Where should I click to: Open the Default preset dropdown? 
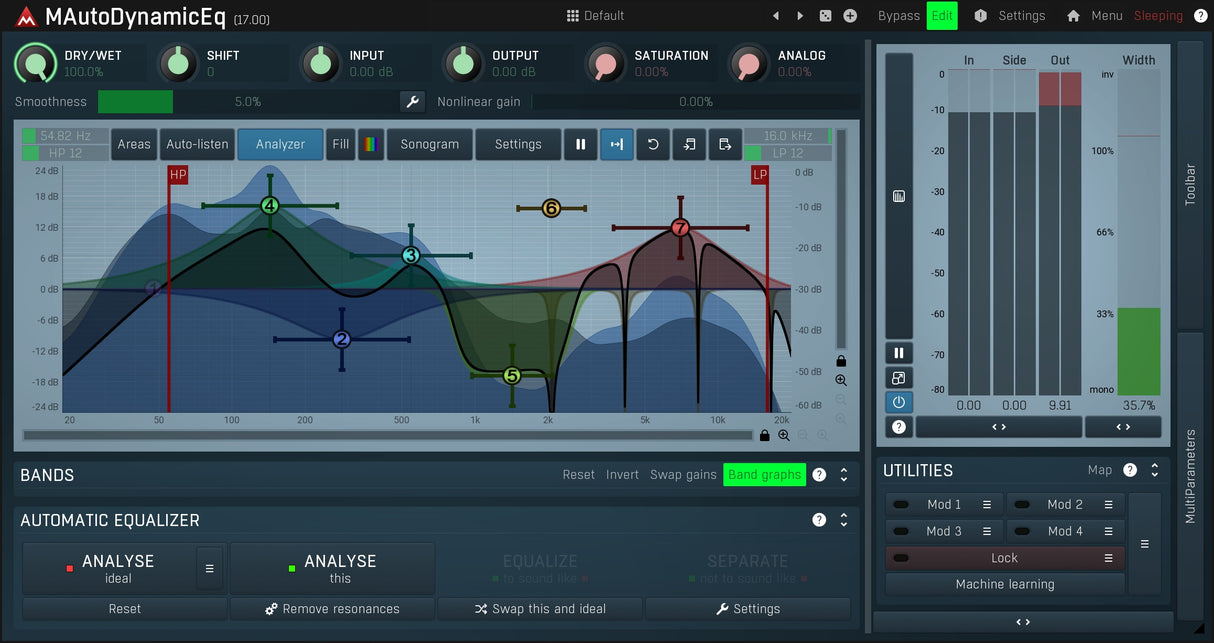(595, 16)
